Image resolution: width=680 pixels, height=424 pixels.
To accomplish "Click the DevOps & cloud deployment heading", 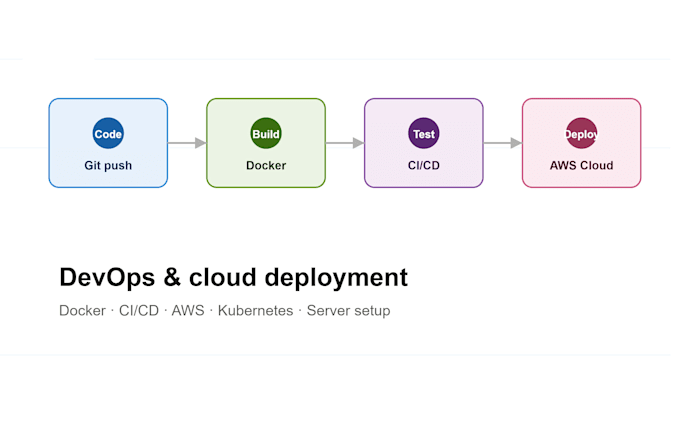I will coord(233,277).
